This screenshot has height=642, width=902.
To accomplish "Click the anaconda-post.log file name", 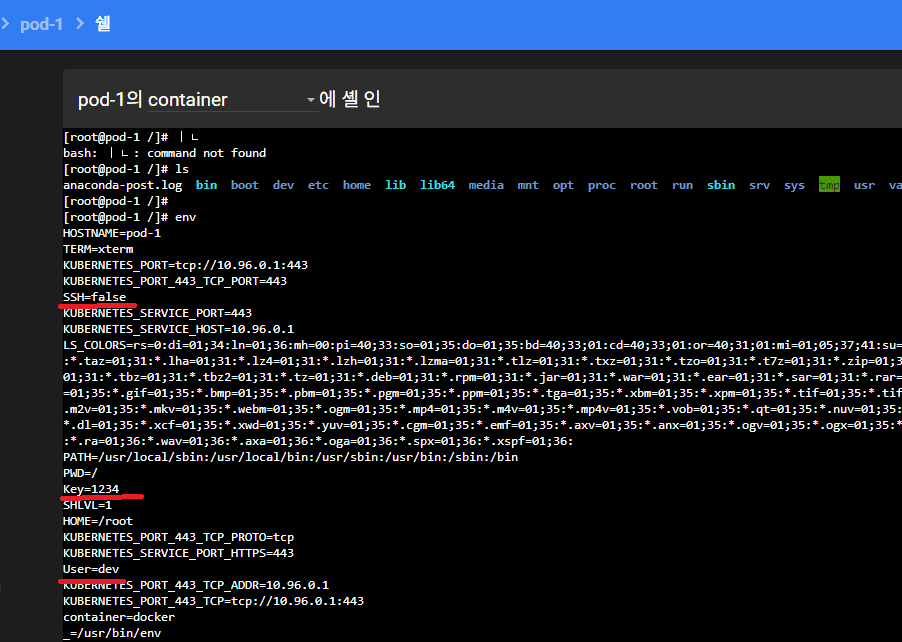I will point(122,185).
